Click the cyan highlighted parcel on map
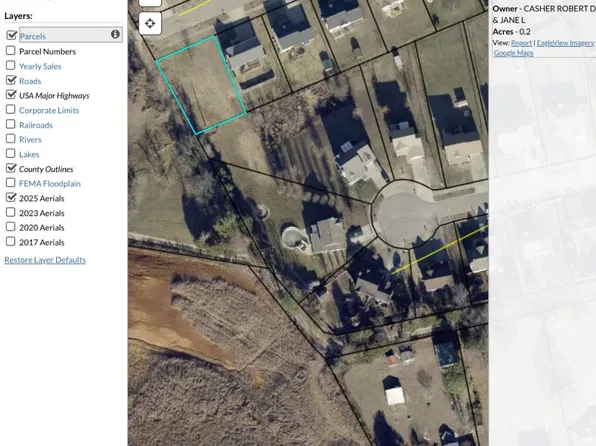596x446 pixels. pos(200,85)
